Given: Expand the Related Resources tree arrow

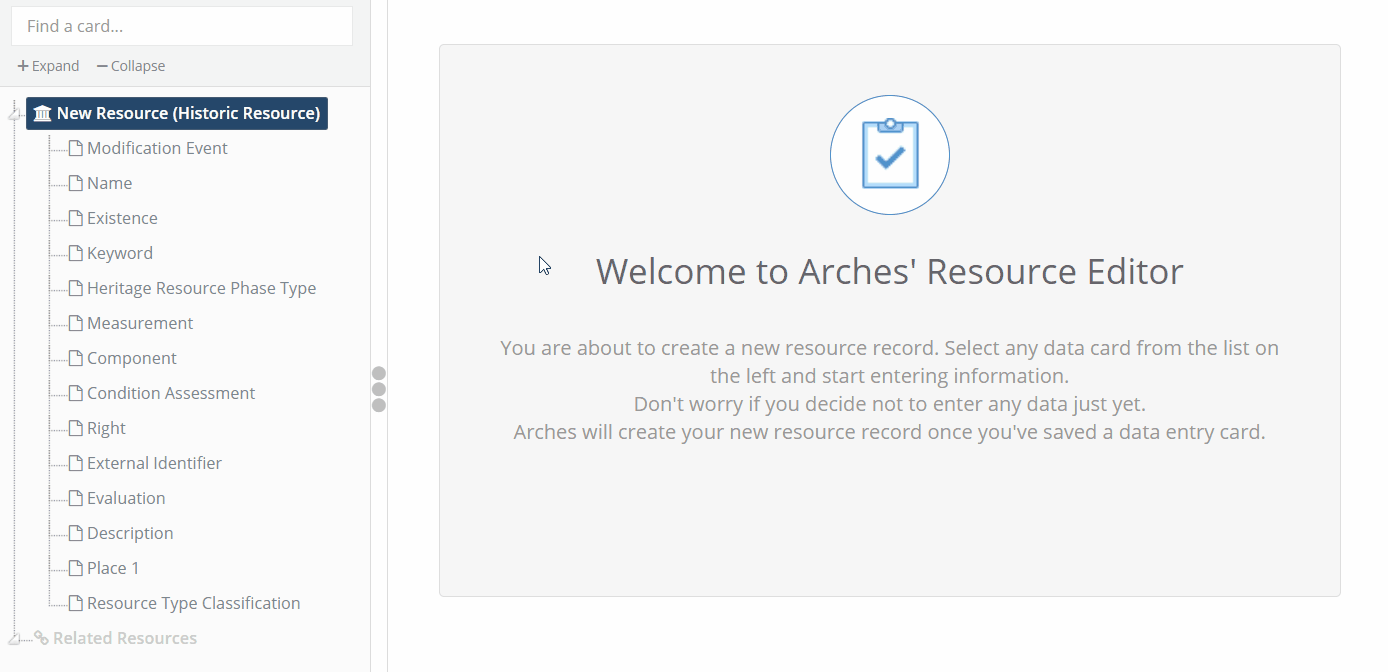Looking at the screenshot, I should 14,639.
